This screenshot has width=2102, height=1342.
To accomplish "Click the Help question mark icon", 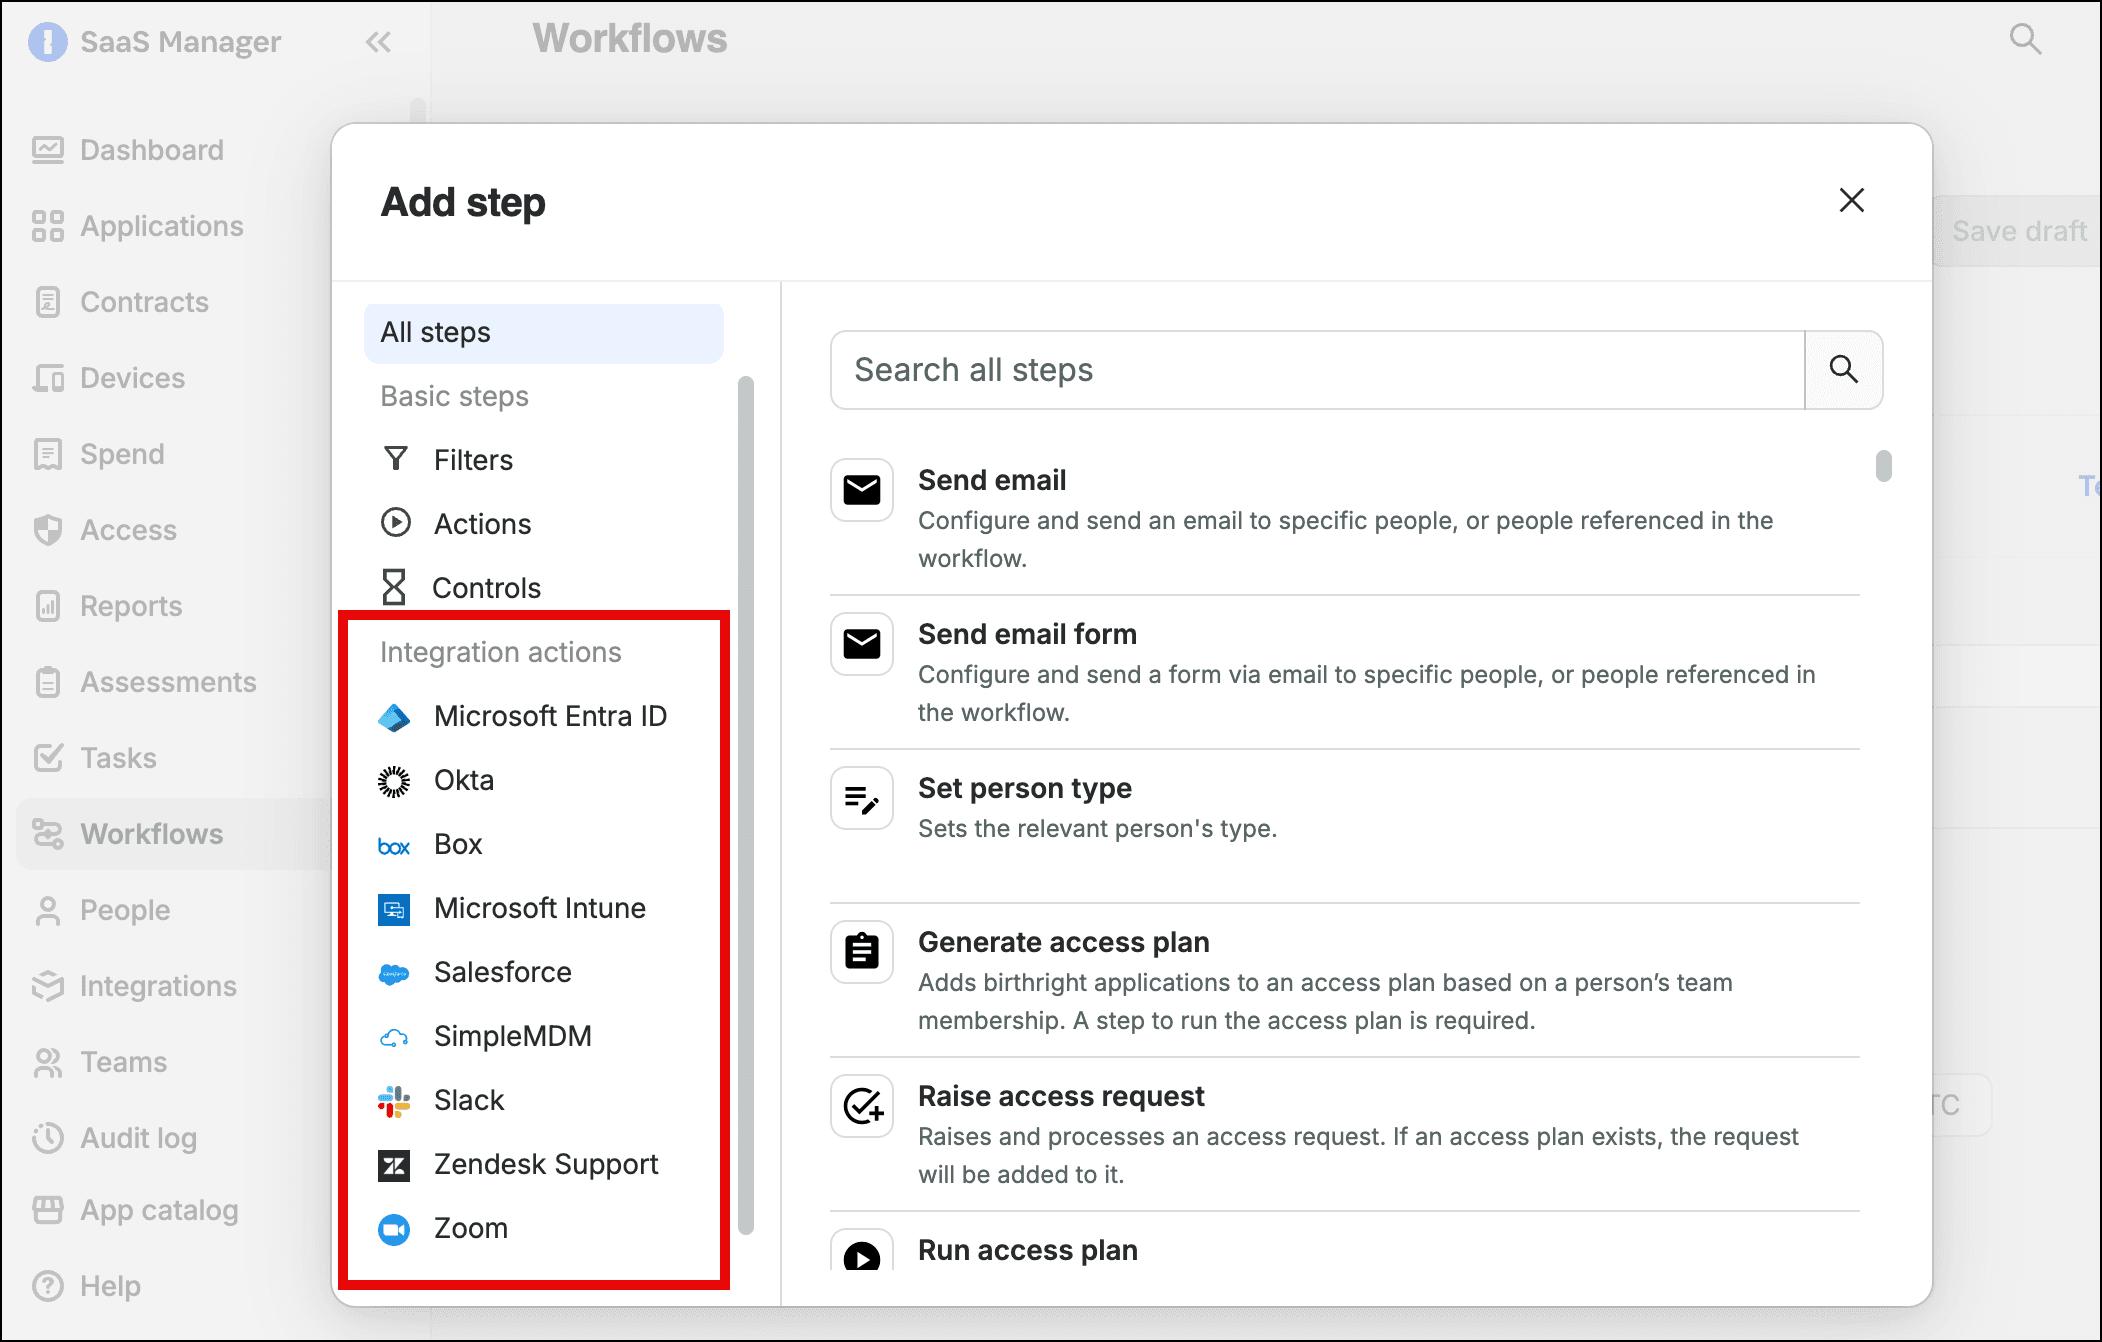I will pyautogui.click(x=47, y=1286).
